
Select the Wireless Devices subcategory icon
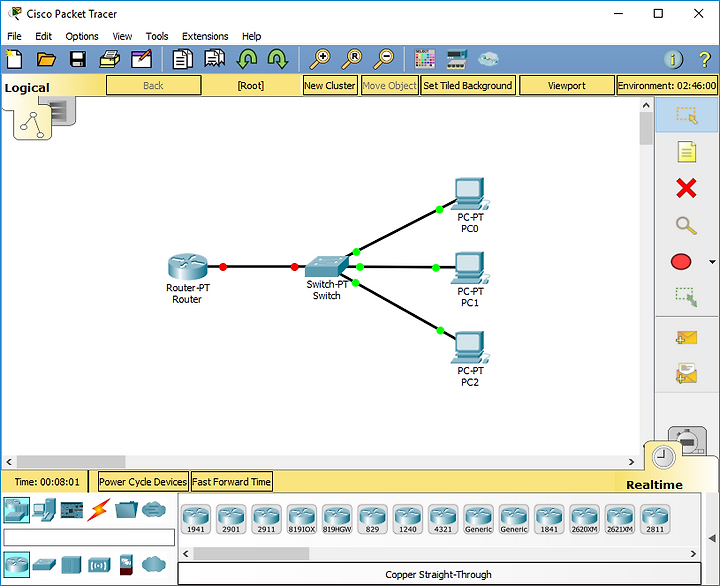pyautogui.click(x=99, y=565)
